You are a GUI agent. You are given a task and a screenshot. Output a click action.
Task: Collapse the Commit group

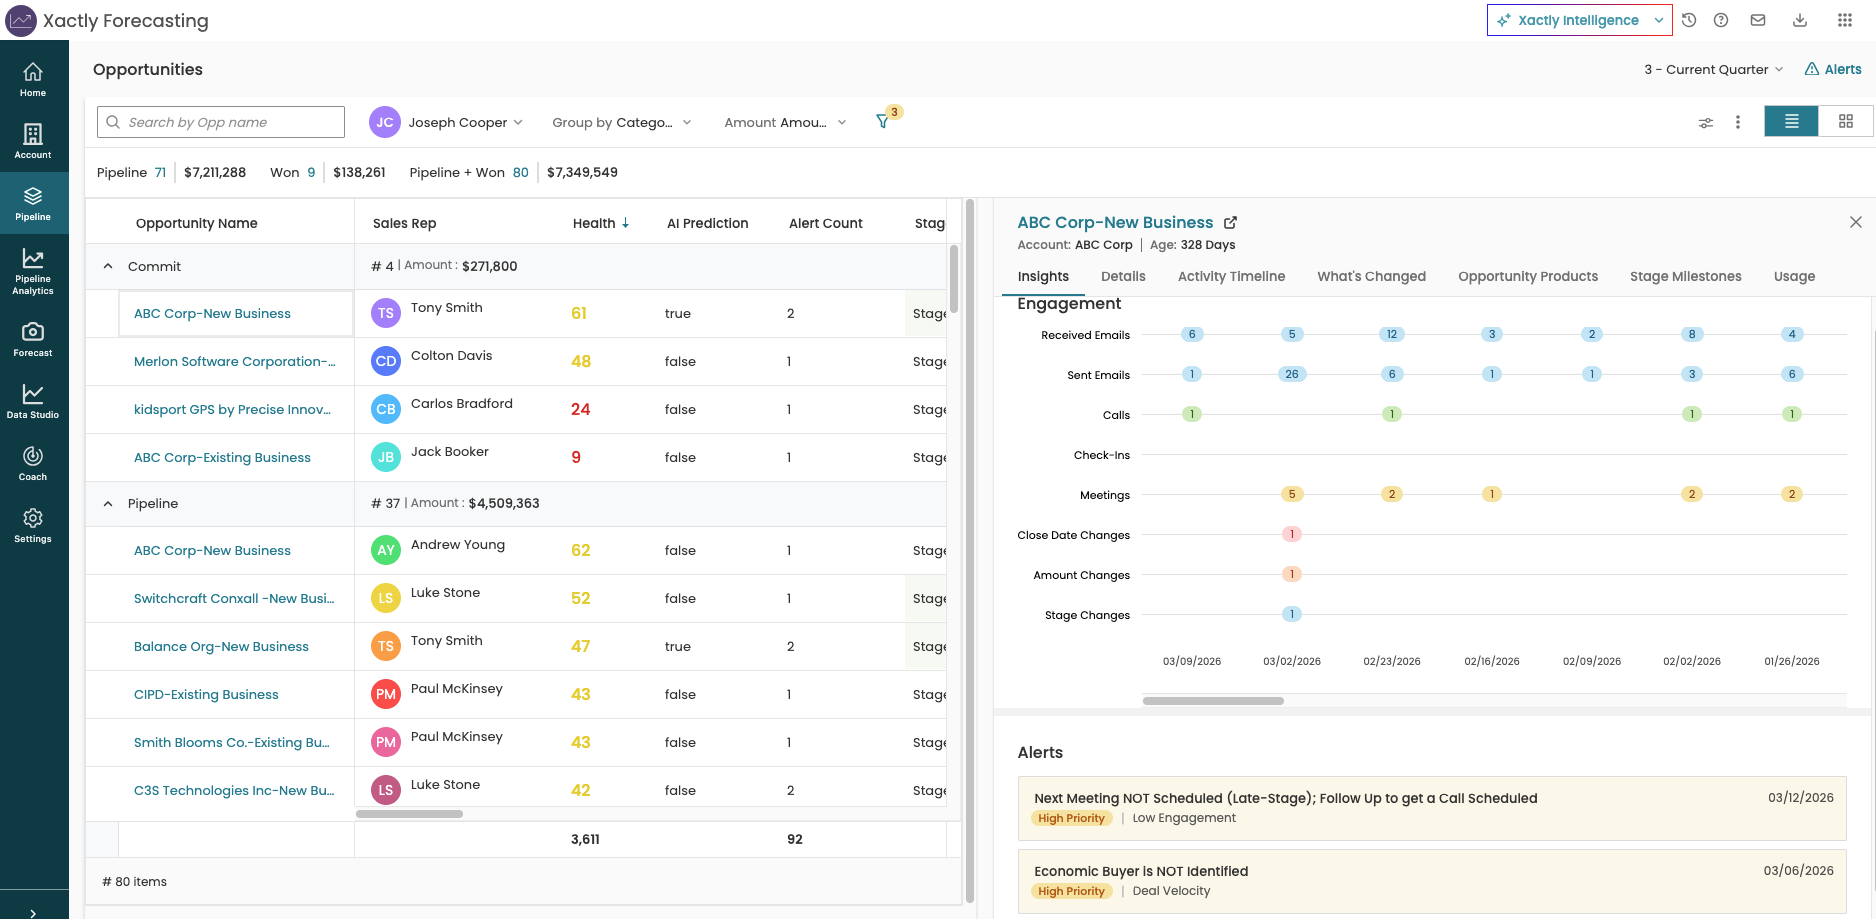[x=108, y=266]
